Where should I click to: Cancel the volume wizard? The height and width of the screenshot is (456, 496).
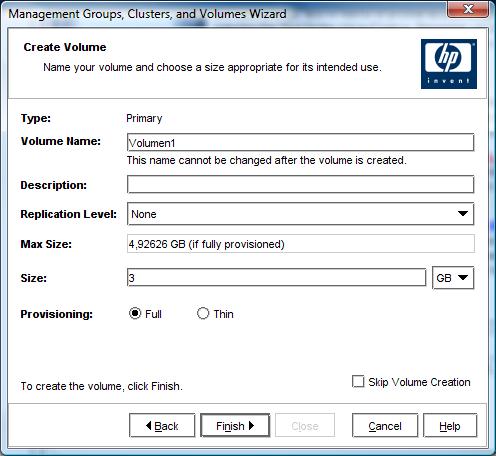(385, 425)
